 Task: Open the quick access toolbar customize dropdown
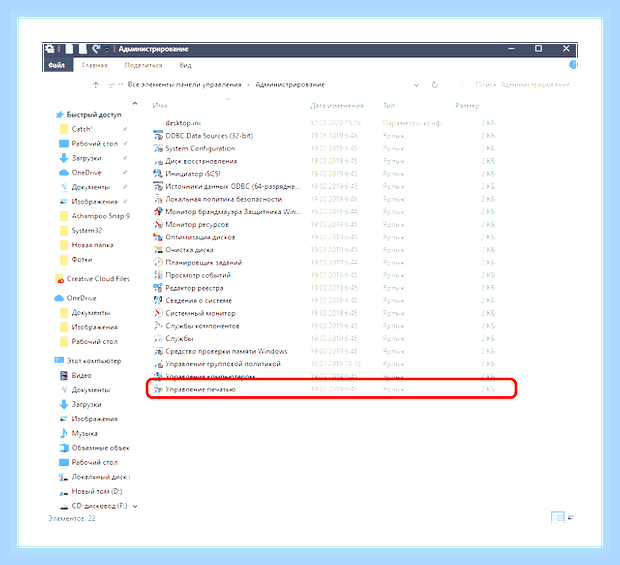[107, 49]
